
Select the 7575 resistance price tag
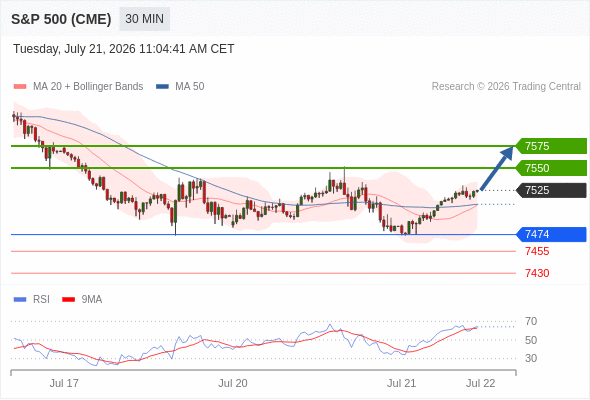[551, 146]
